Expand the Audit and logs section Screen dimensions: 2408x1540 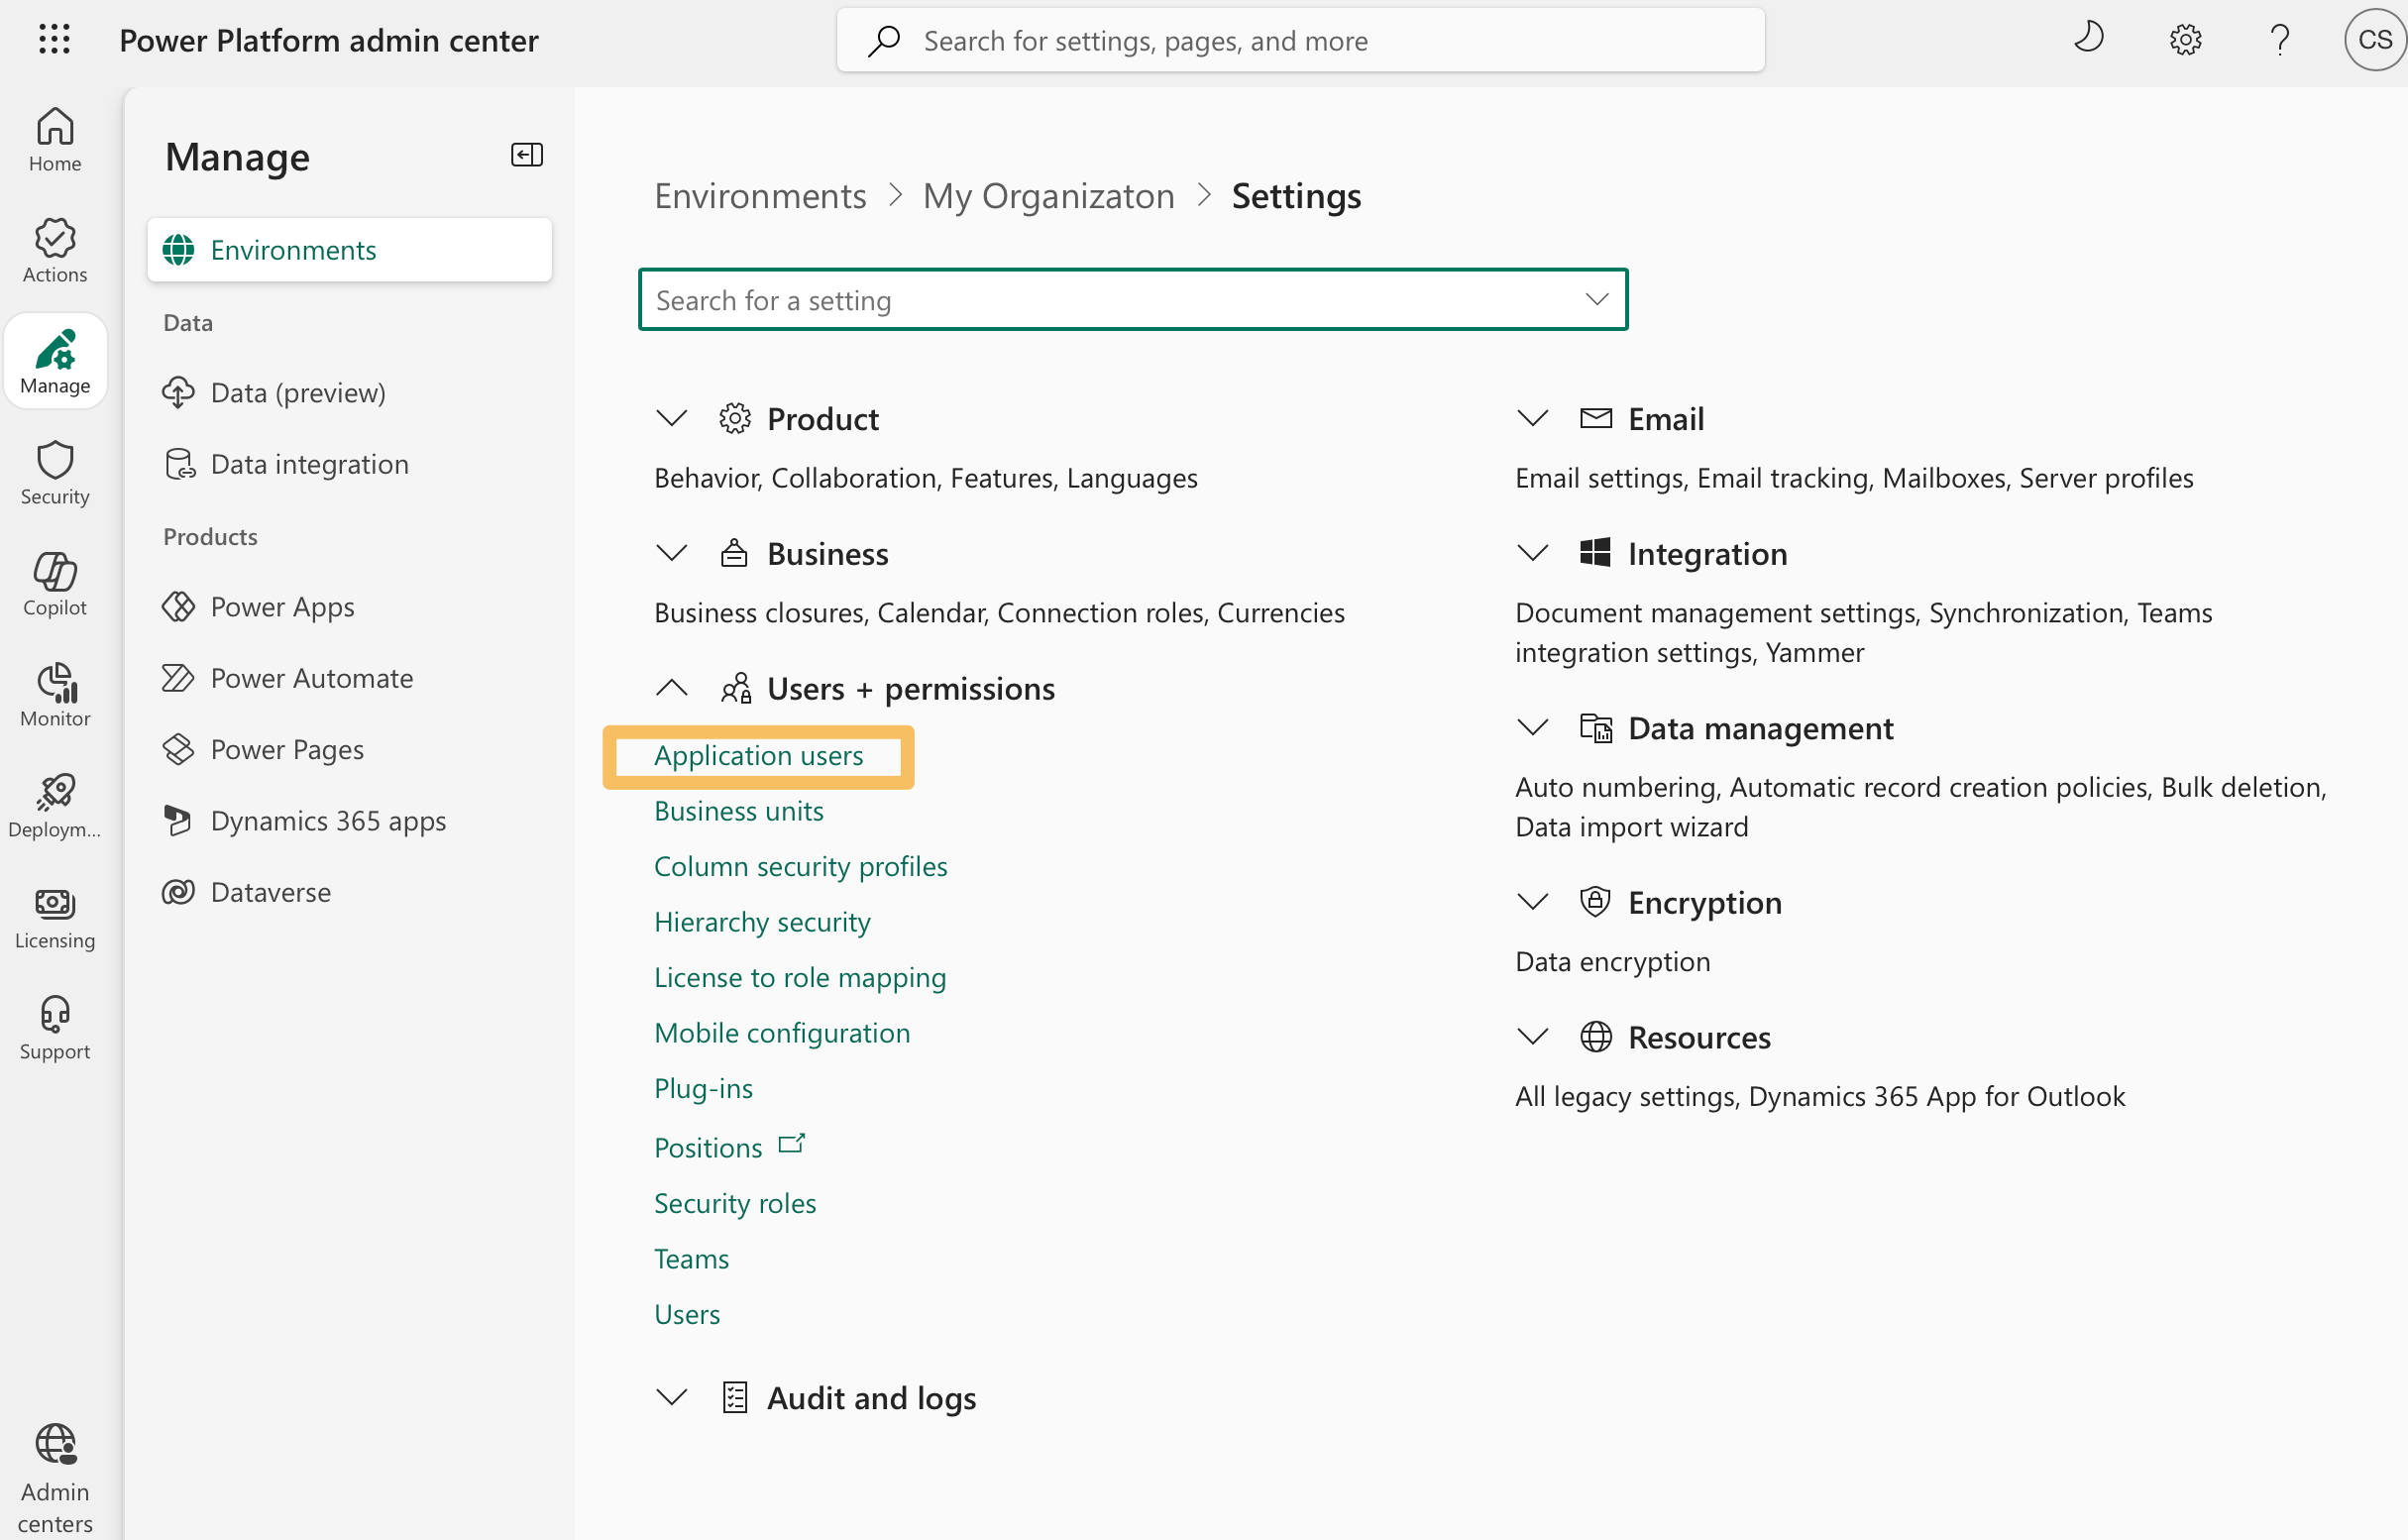click(671, 1397)
